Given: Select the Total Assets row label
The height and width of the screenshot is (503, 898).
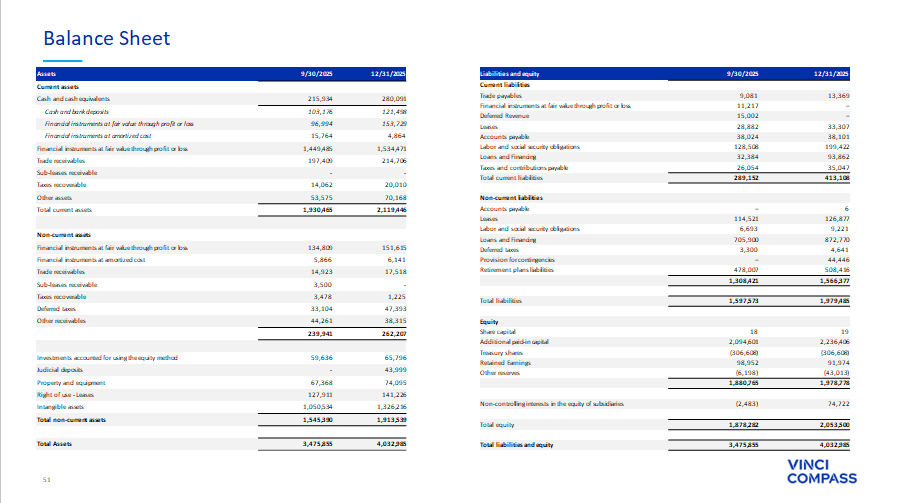Looking at the screenshot, I should tap(55, 443).
